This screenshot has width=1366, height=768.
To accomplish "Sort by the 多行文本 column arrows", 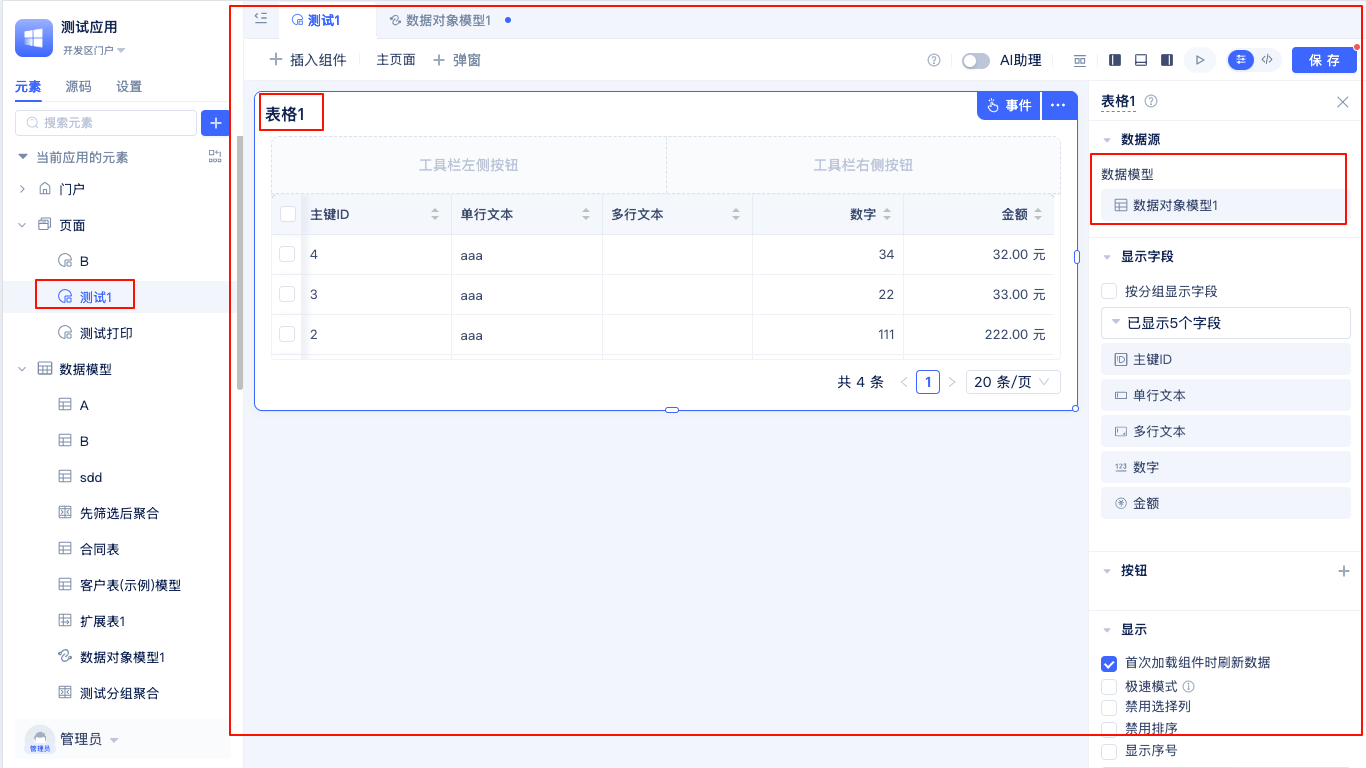I will (x=736, y=214).
